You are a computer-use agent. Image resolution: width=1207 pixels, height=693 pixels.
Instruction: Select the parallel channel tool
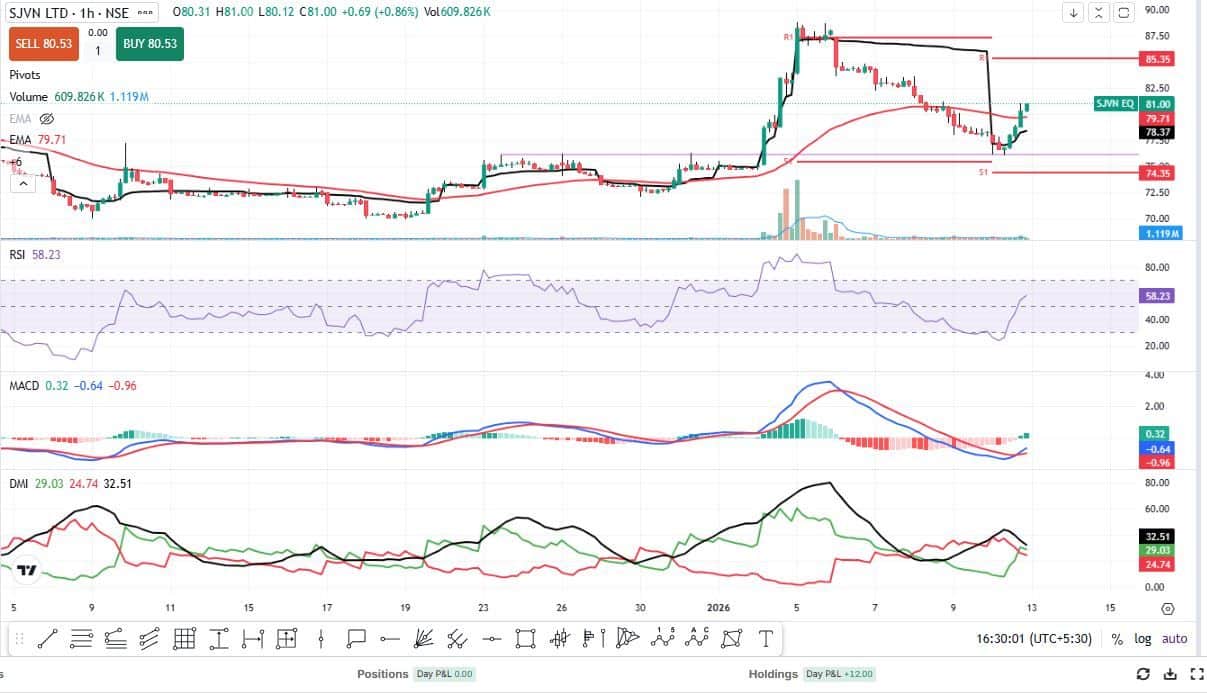pyautogui.click(x=149, y=638)
